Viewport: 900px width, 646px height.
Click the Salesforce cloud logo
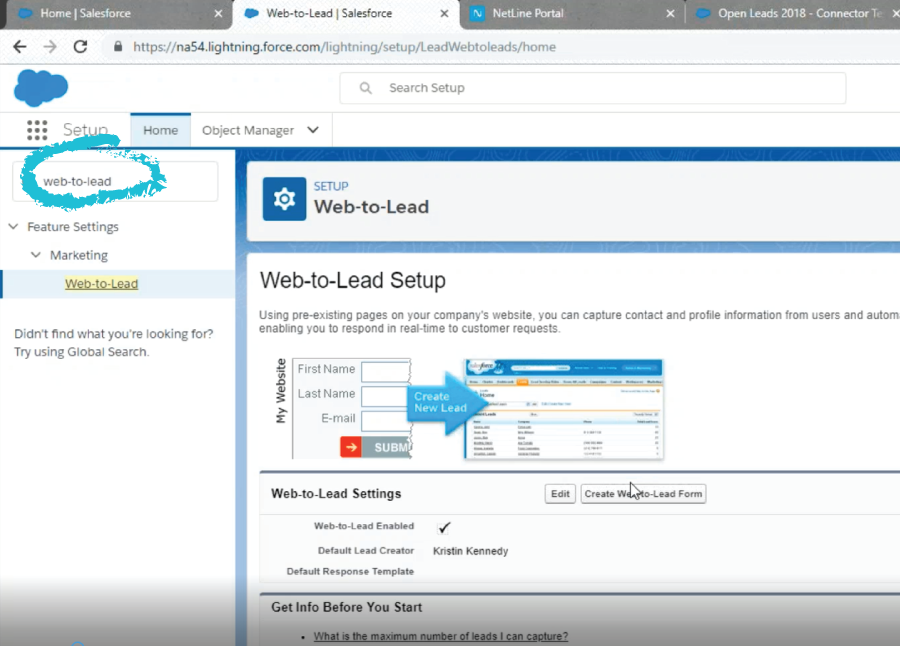[41, 88]
